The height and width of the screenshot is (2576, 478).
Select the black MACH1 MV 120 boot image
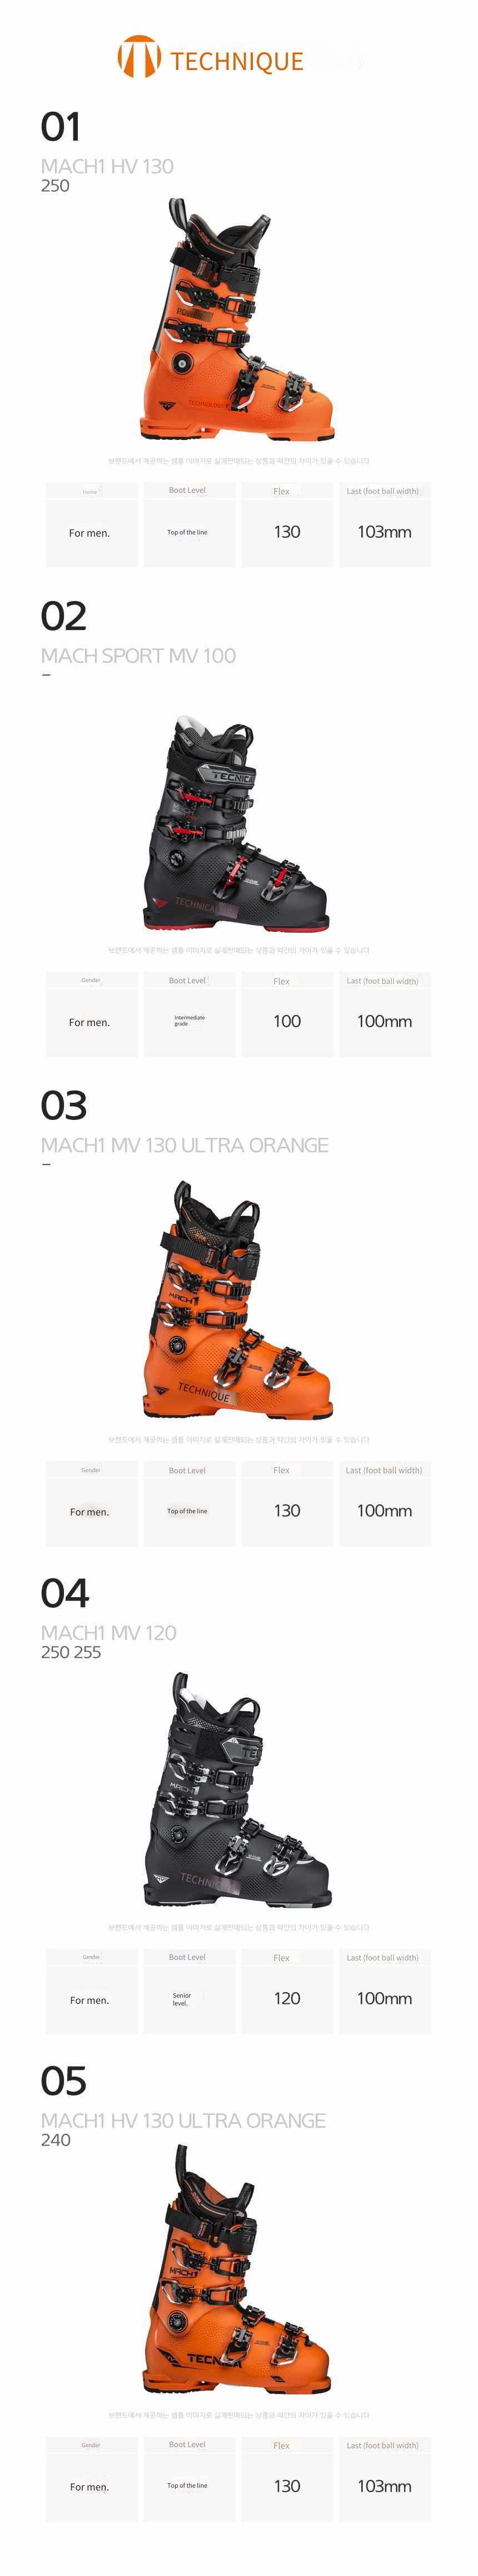(237, 1789)
